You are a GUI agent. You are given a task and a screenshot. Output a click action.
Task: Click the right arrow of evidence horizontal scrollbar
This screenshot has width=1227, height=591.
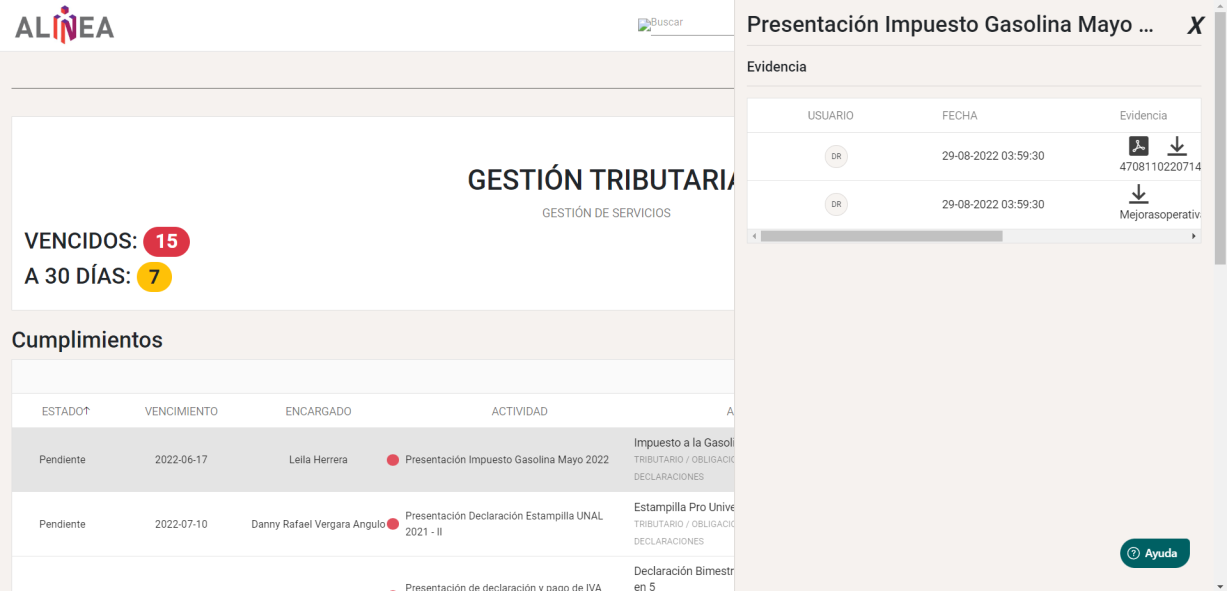point(1194,236)
